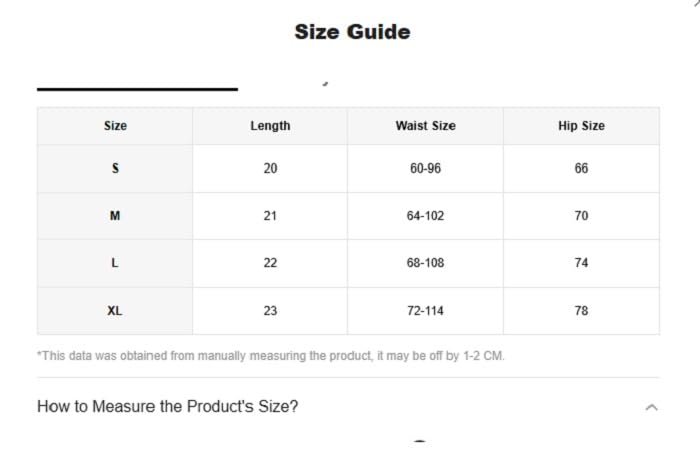Image resolution: width=700 pixels, height=449 pixels.
Task: Click the length 20 cell
Action: point(270,168)
